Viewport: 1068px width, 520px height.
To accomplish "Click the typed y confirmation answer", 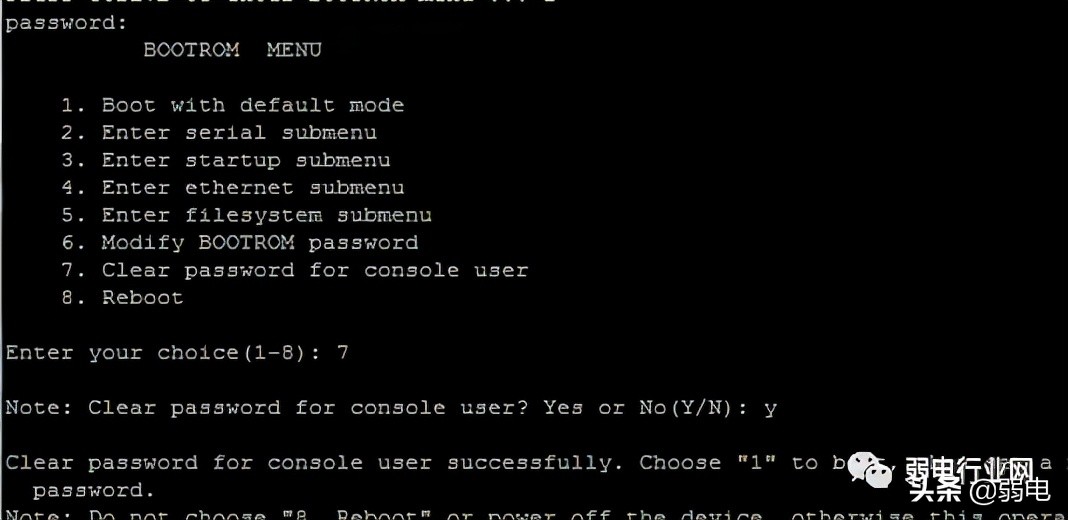I will coord(770,410).
